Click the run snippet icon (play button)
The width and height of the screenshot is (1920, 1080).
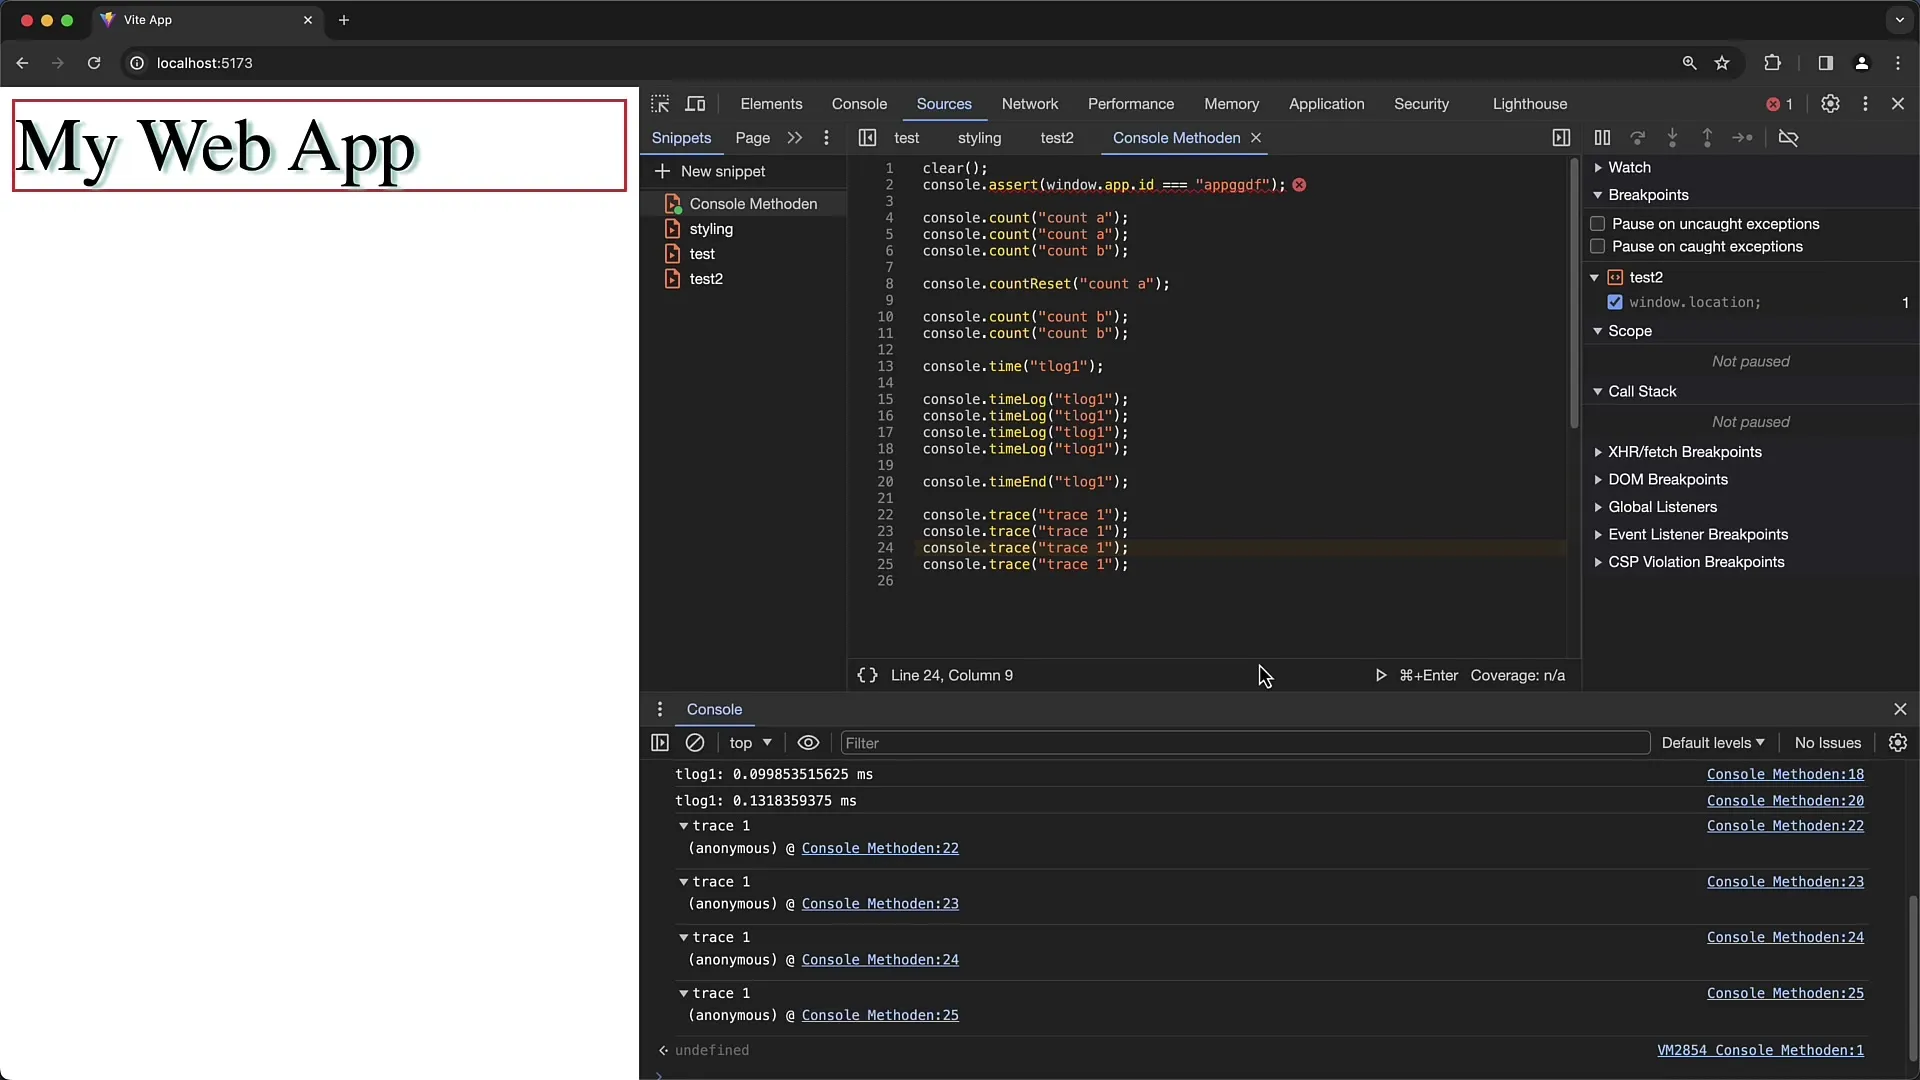pyautogui.click(x=1379, y=675)
